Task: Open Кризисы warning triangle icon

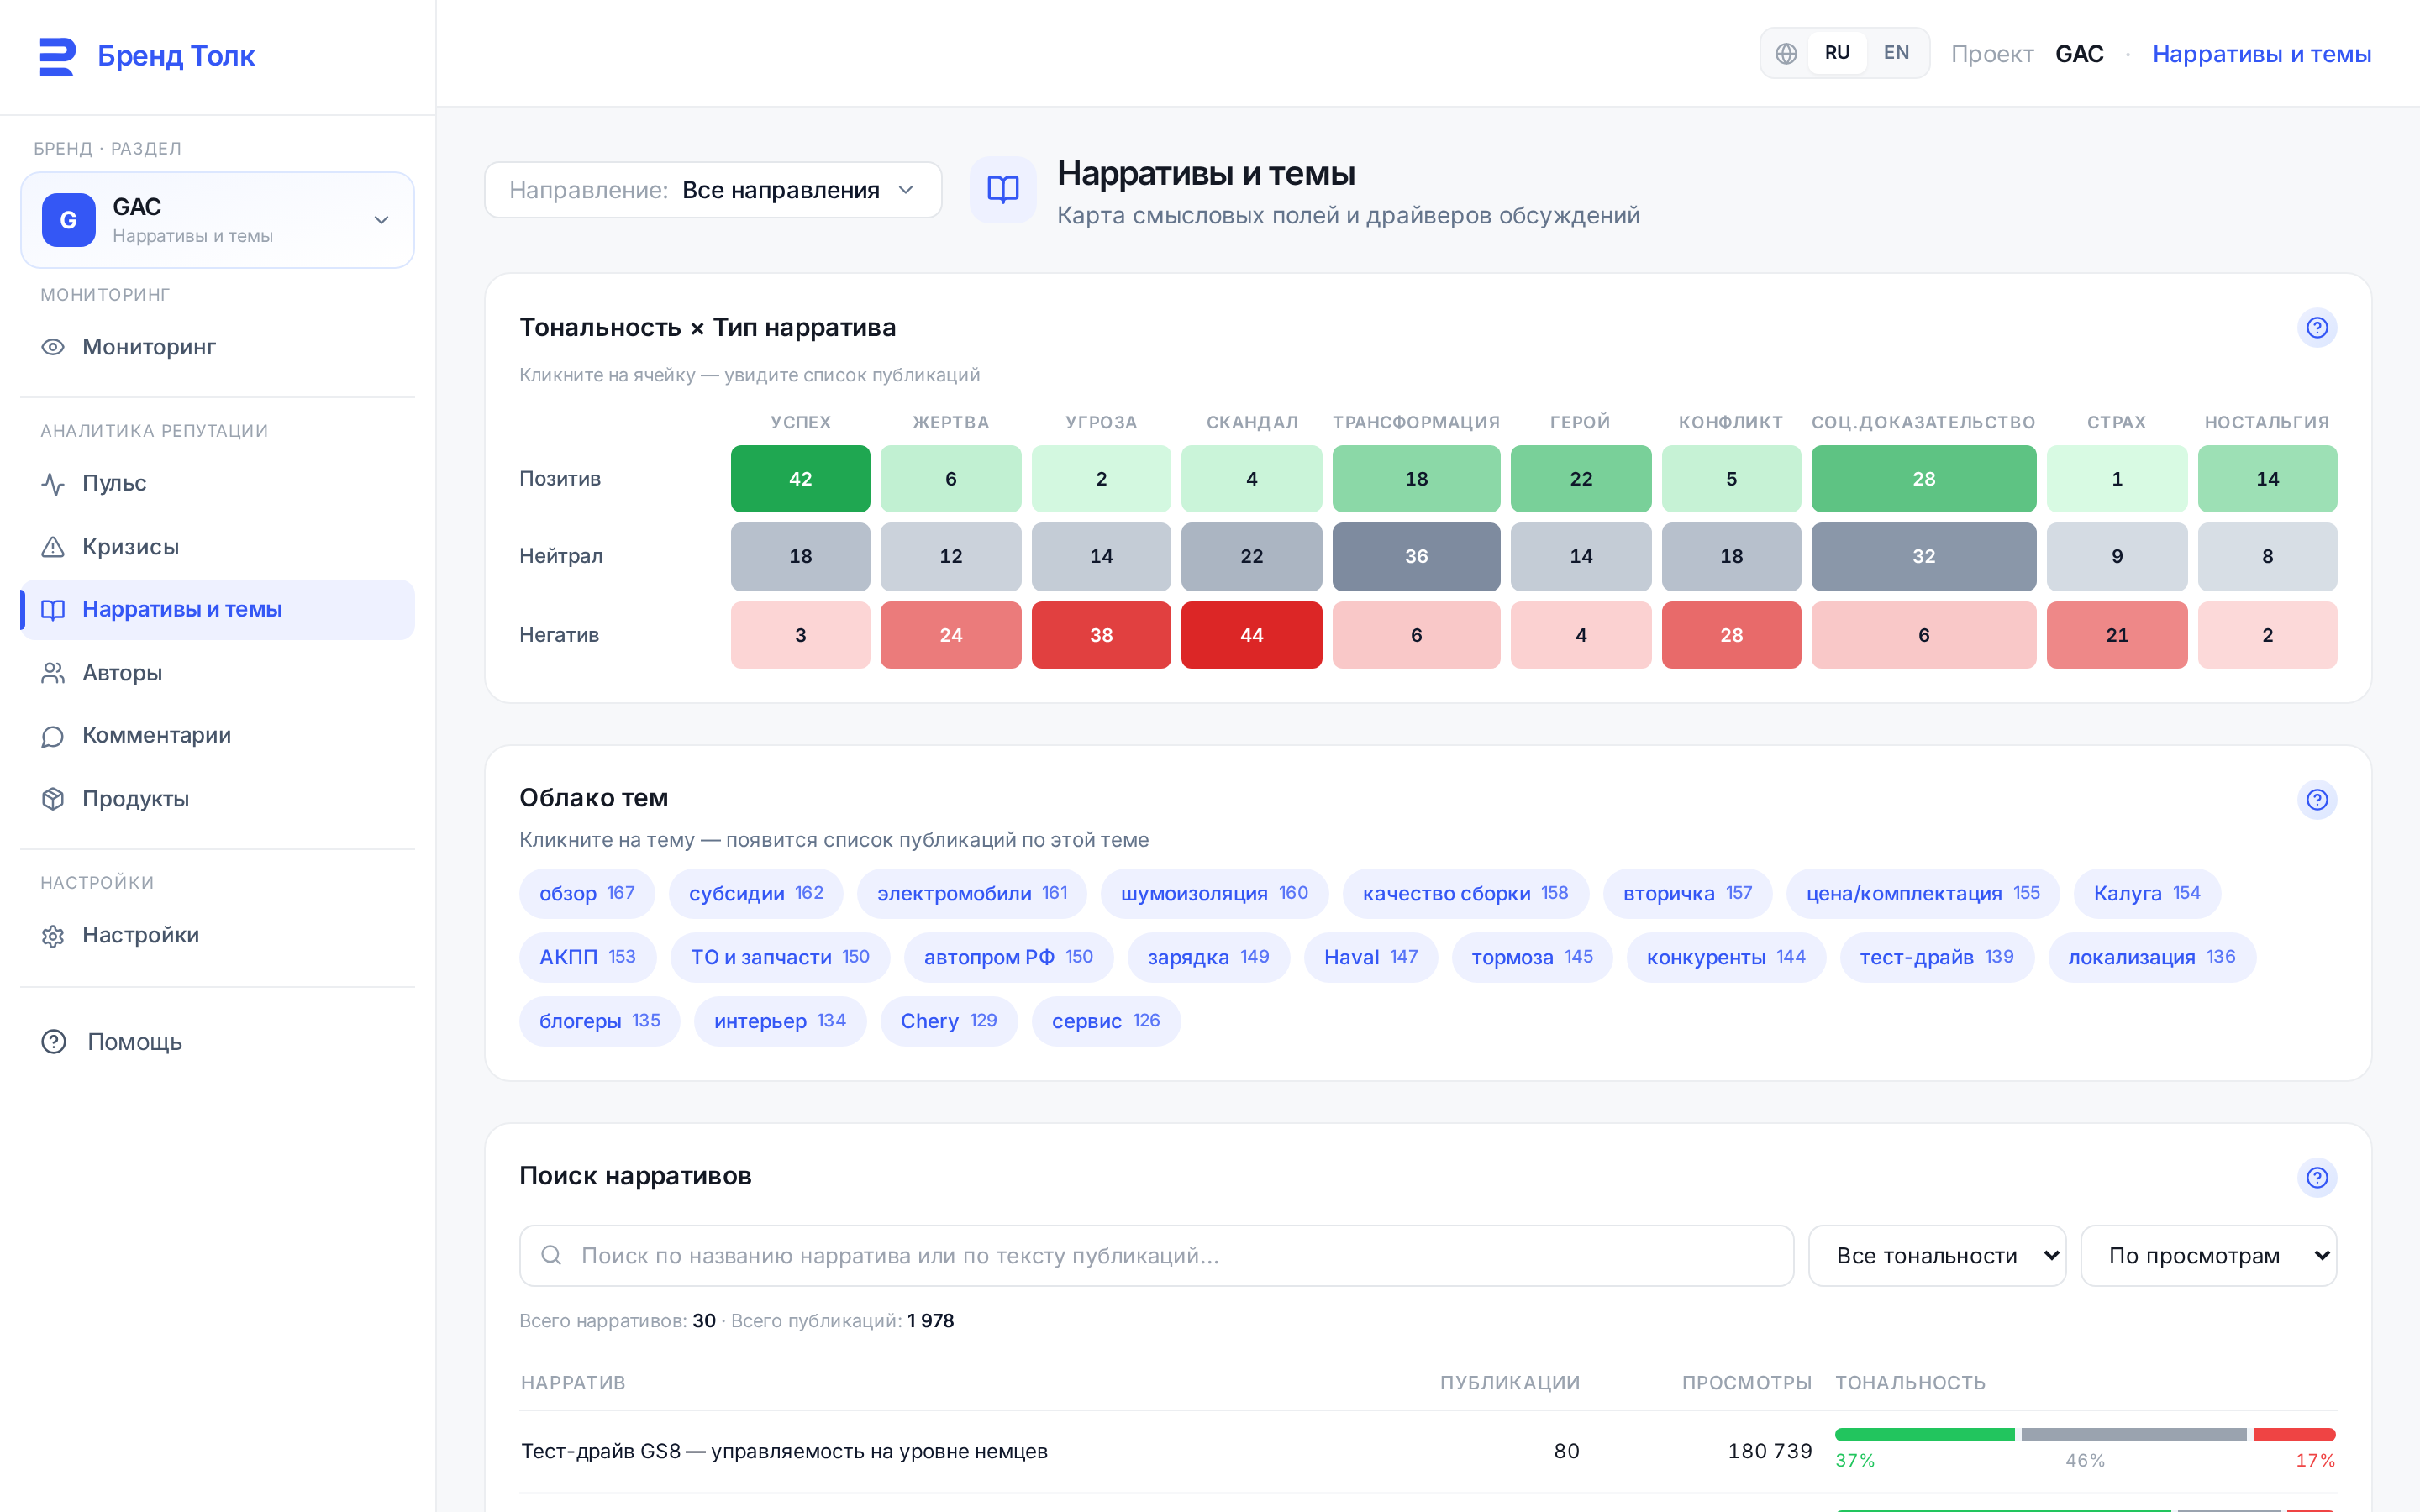Action: point(53,547)
